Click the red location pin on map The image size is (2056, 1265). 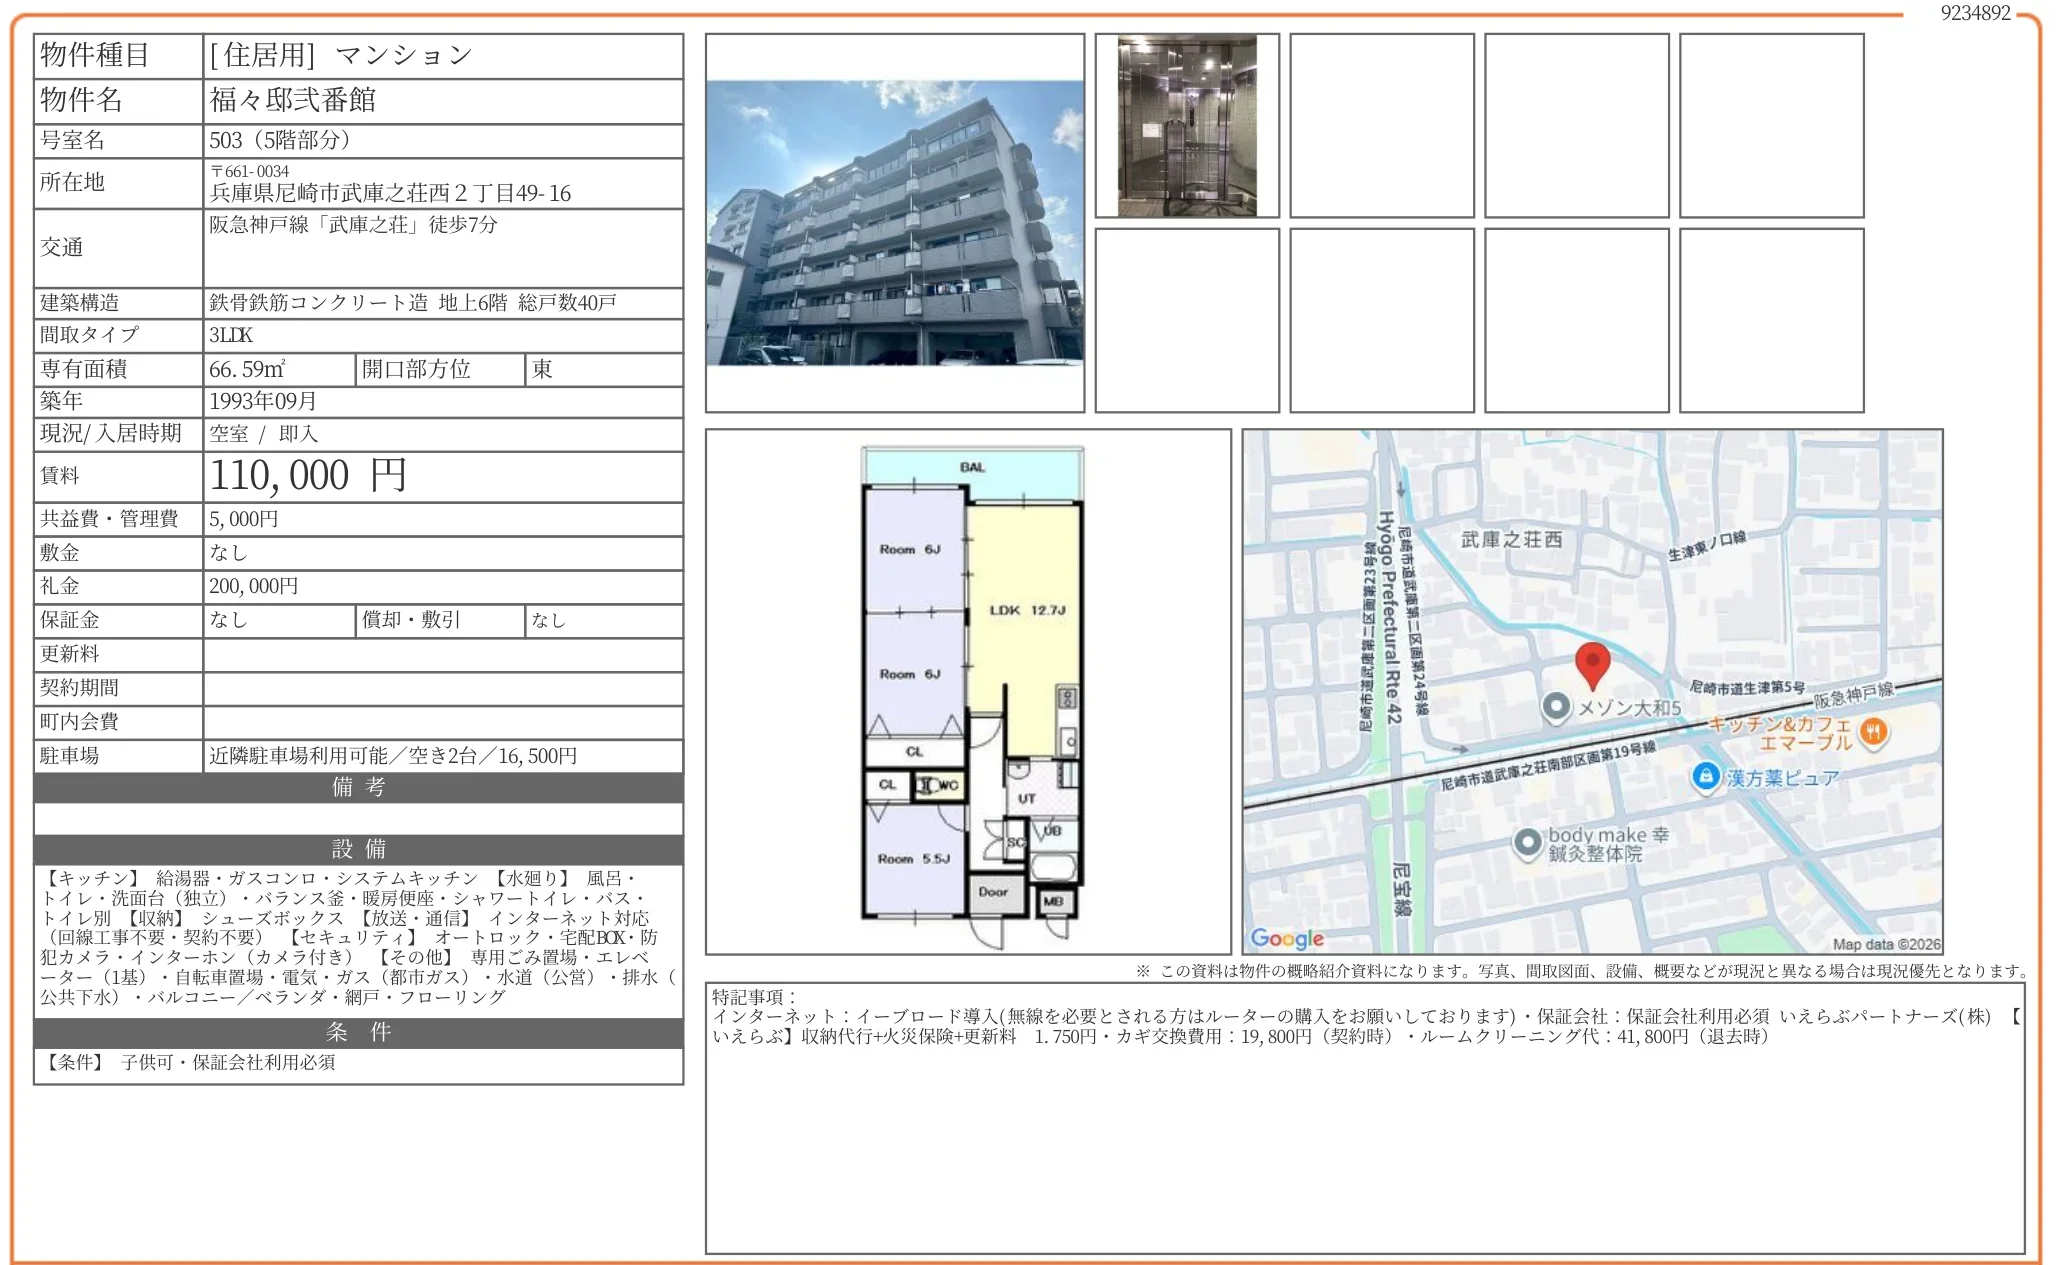[x=1592, y=663]
